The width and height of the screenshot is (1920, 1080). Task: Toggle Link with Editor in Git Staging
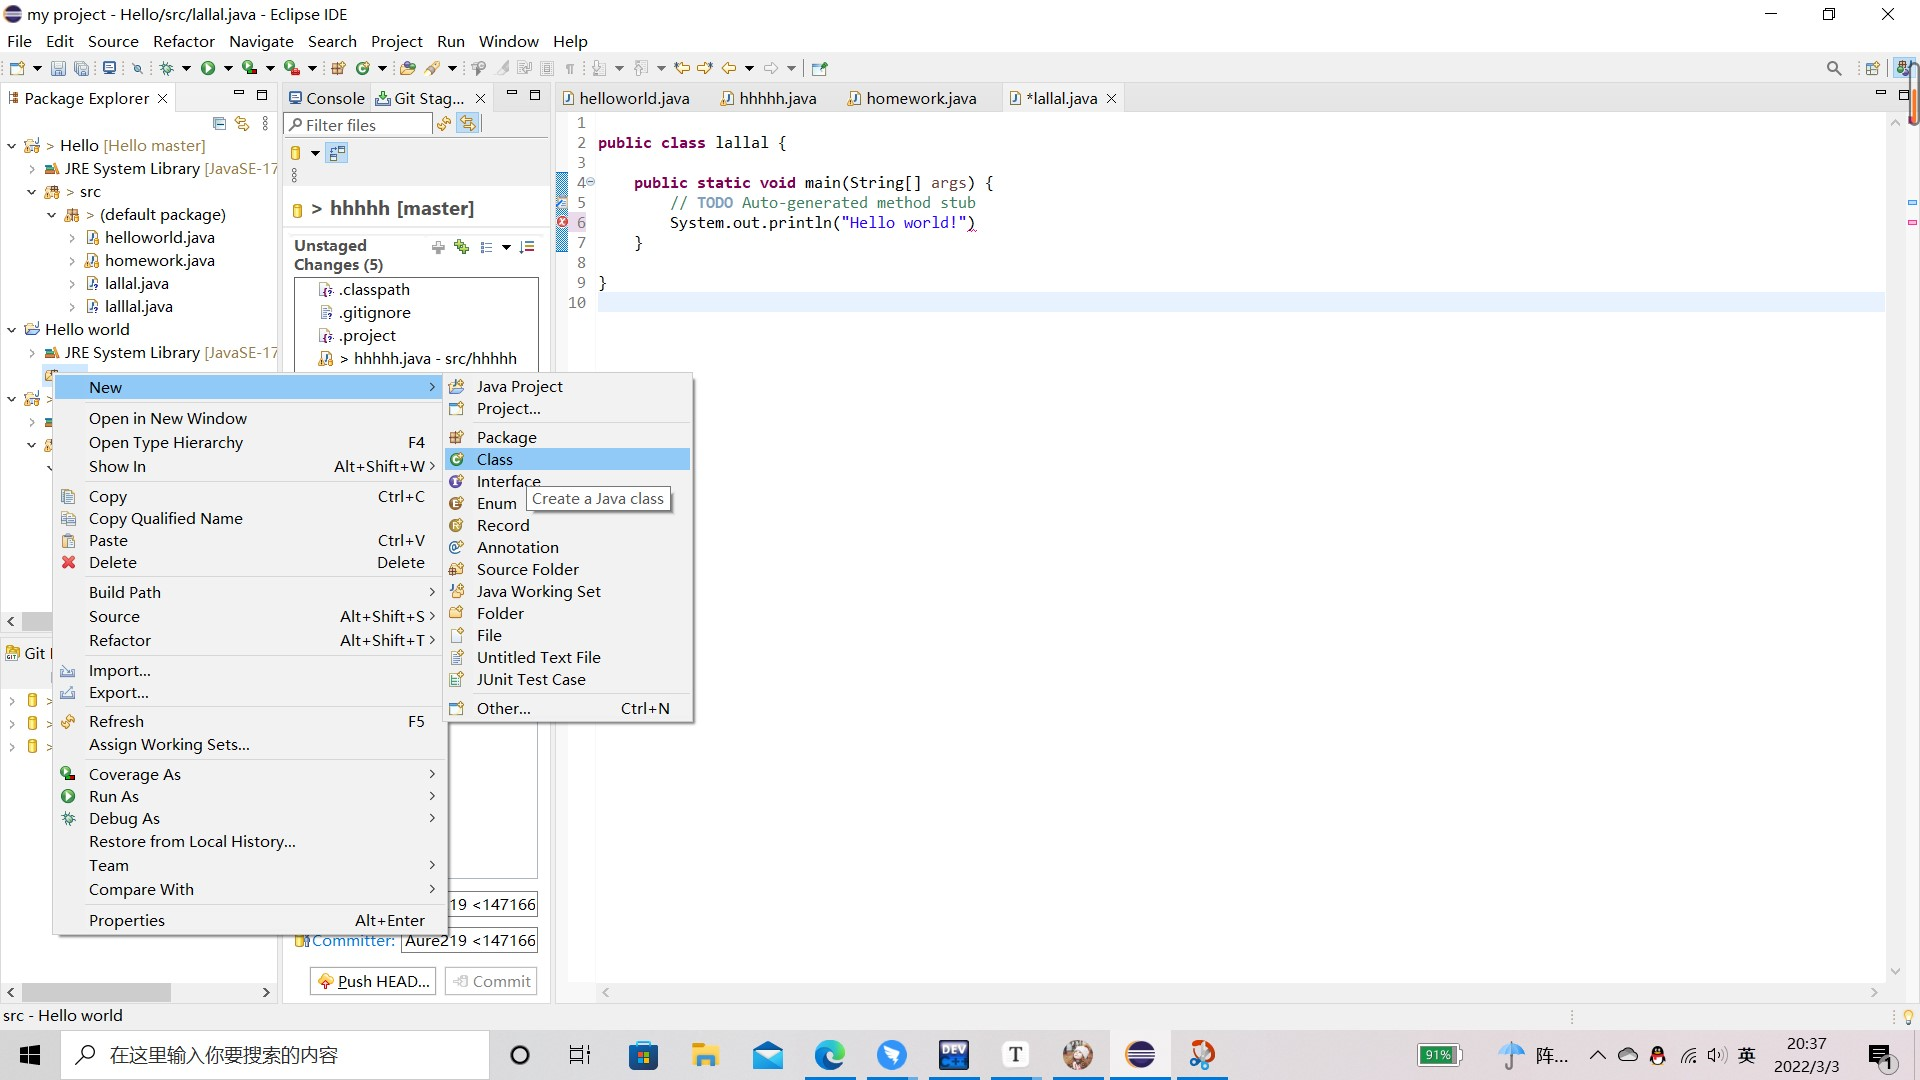(x=468, y=124)
